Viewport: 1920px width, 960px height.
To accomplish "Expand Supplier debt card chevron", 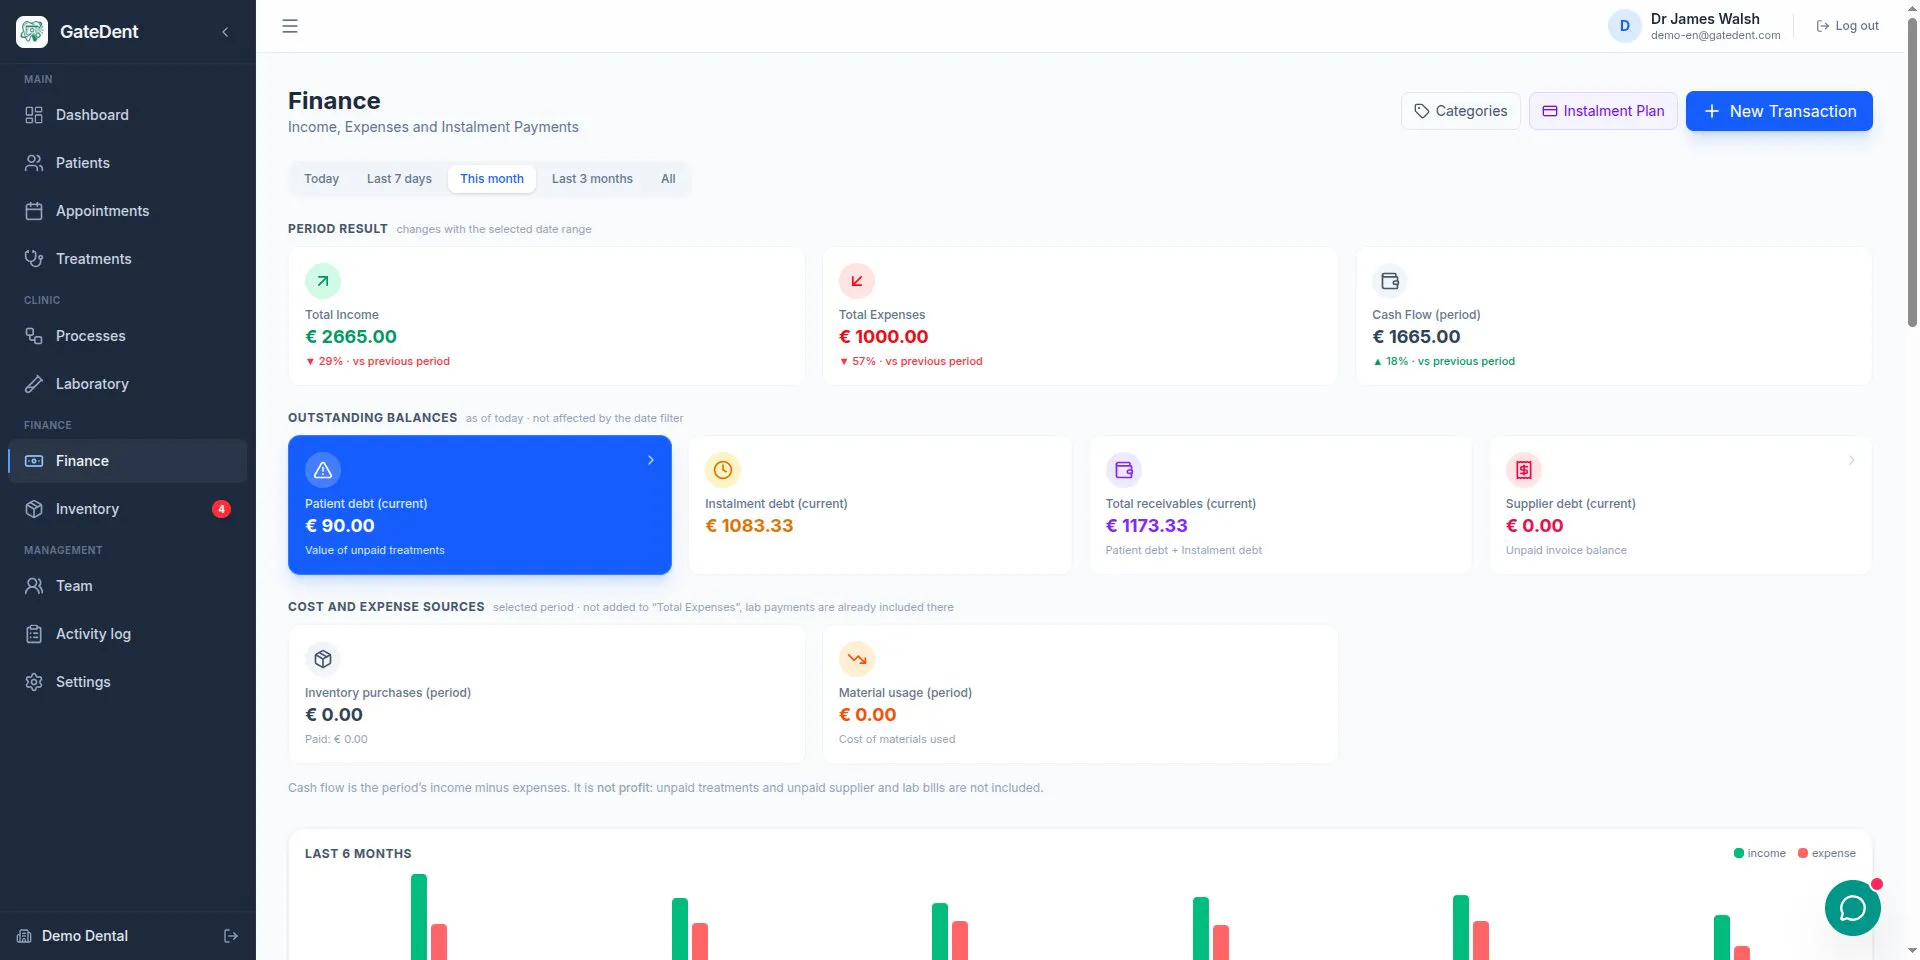I will 1852,460.
